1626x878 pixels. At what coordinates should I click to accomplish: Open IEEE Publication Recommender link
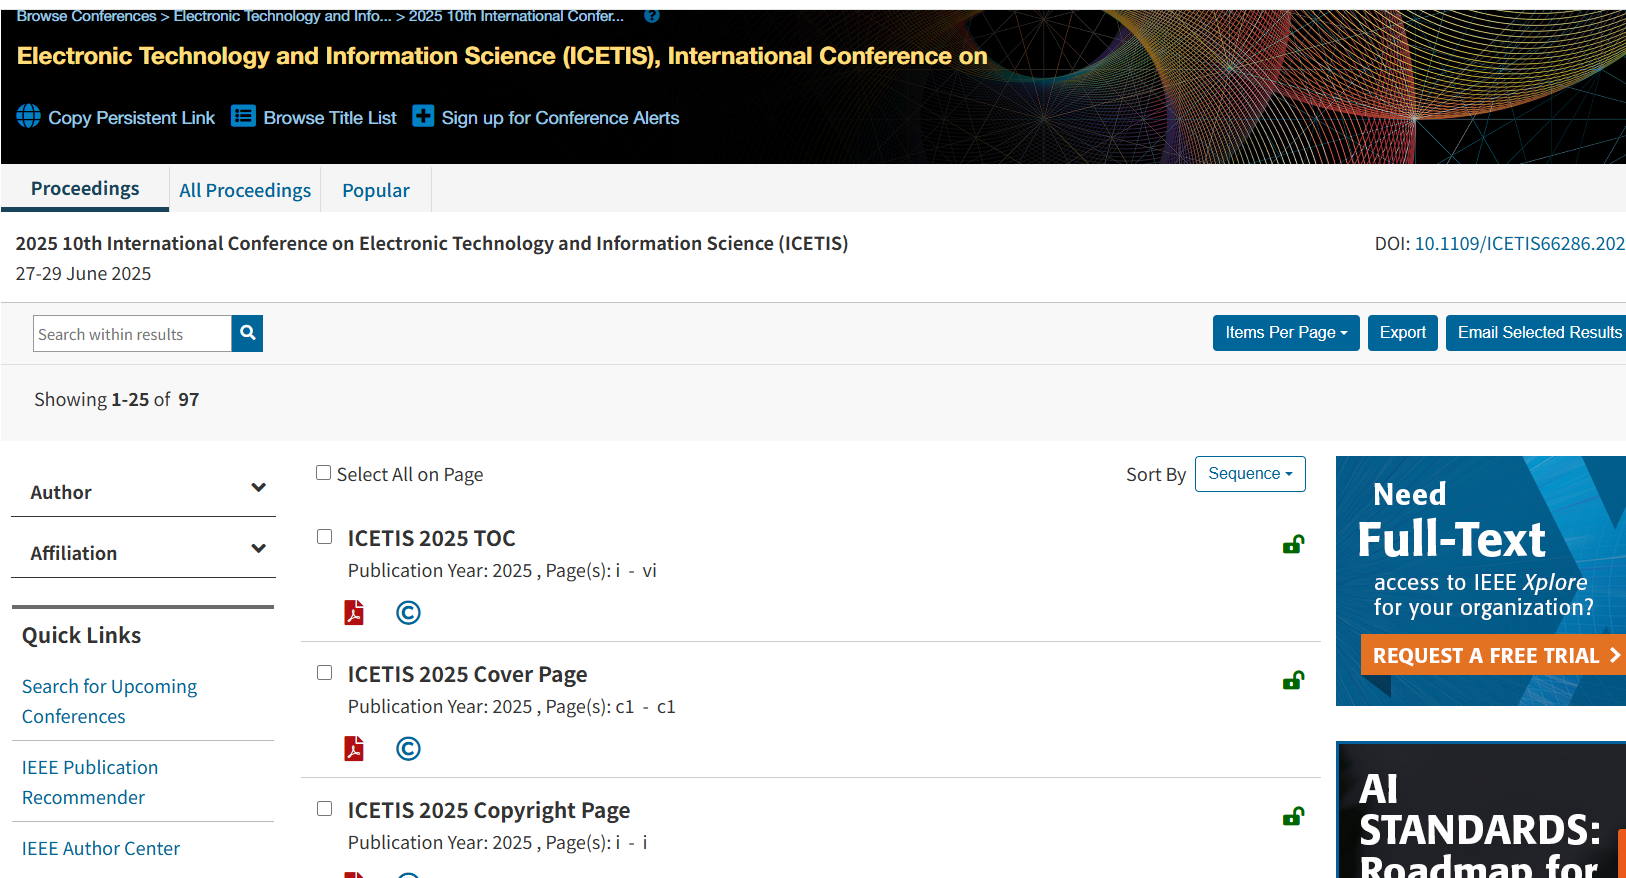90,782
